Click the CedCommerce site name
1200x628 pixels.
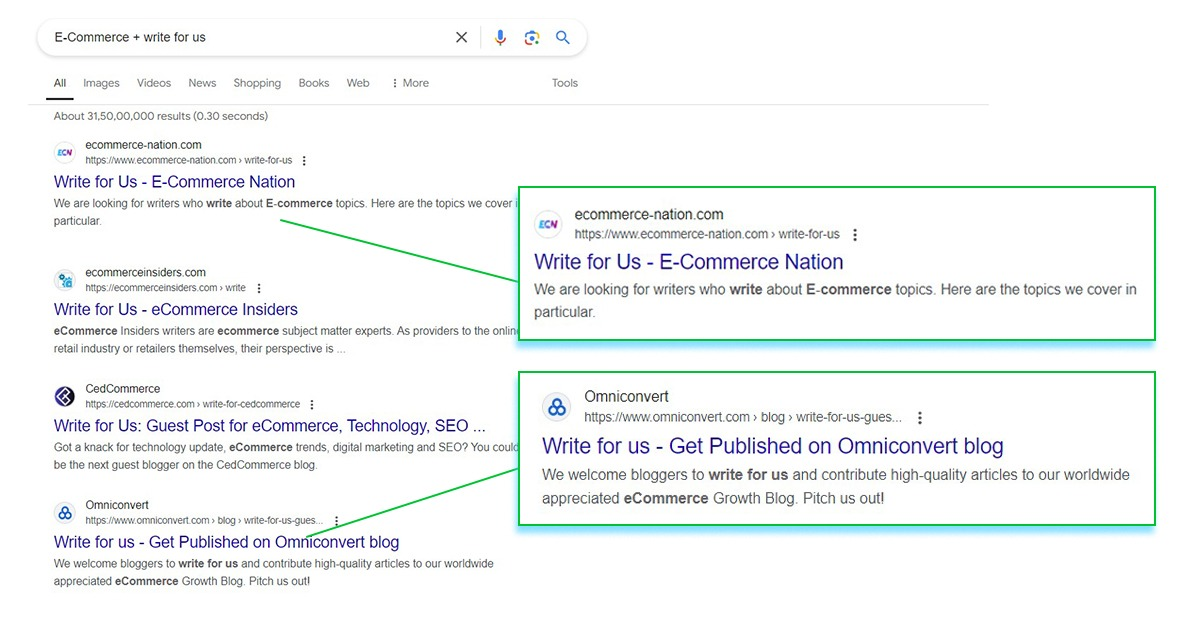(x=123, y=389)
